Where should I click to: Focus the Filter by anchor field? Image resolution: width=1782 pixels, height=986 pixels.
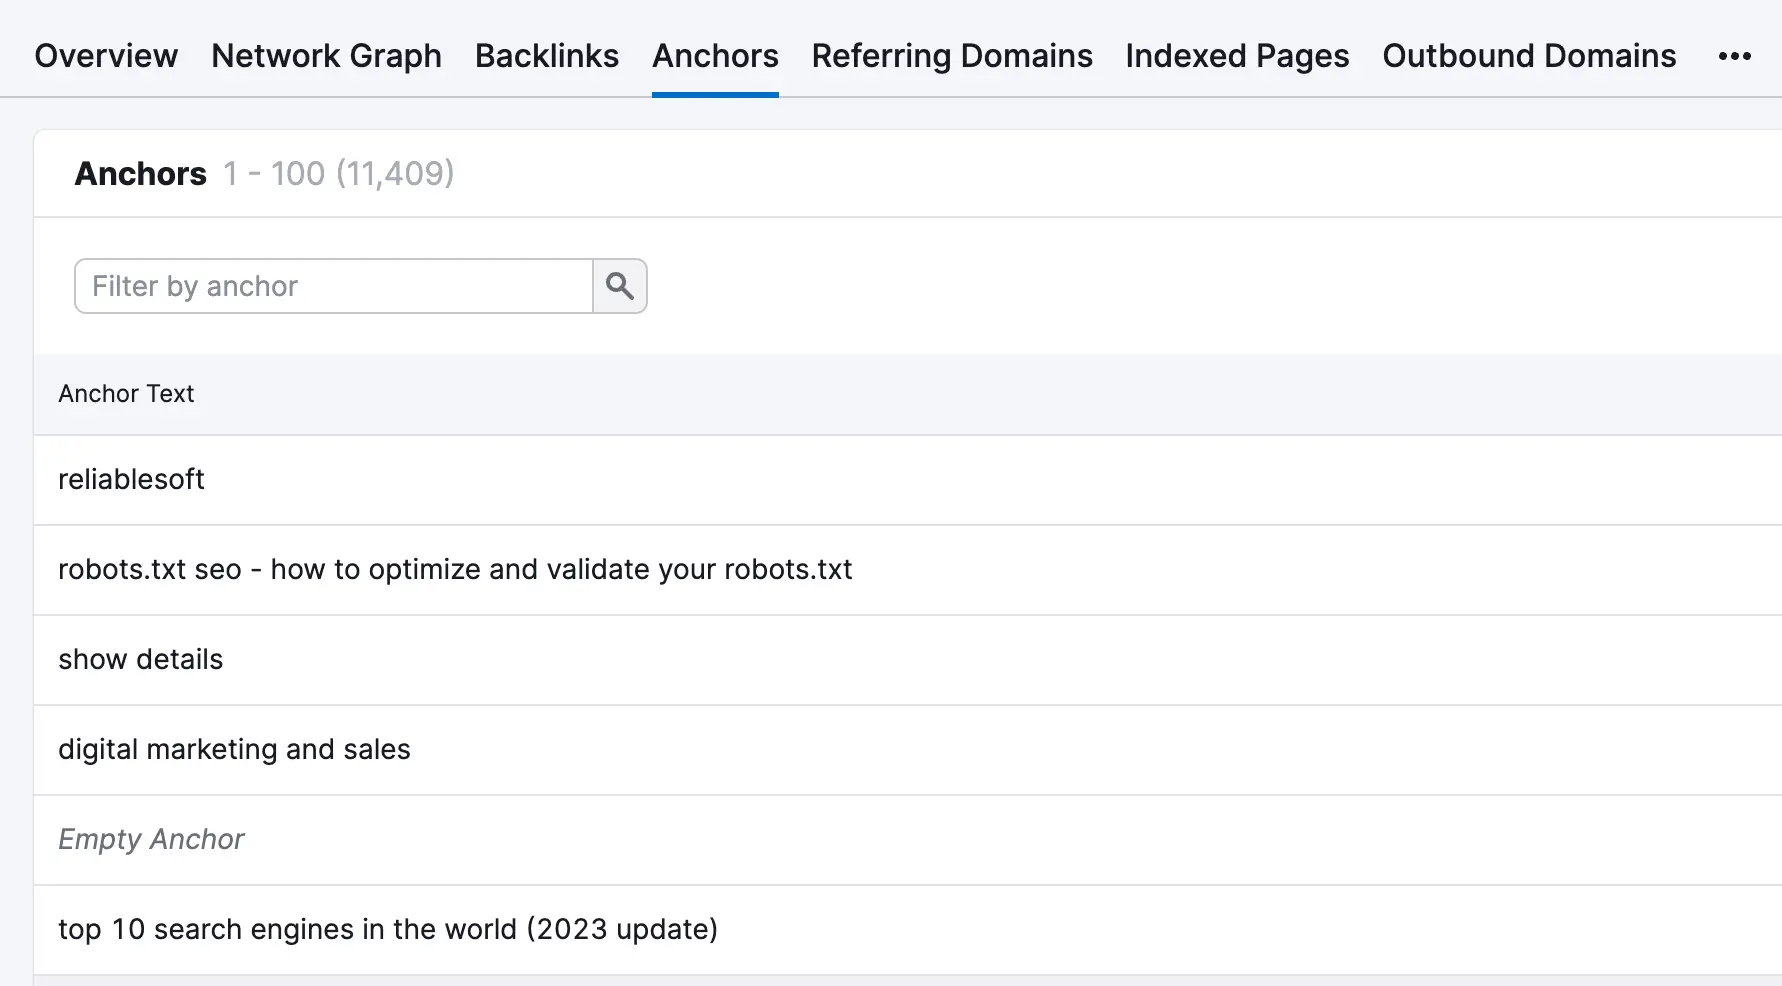[x=334, y=286]
